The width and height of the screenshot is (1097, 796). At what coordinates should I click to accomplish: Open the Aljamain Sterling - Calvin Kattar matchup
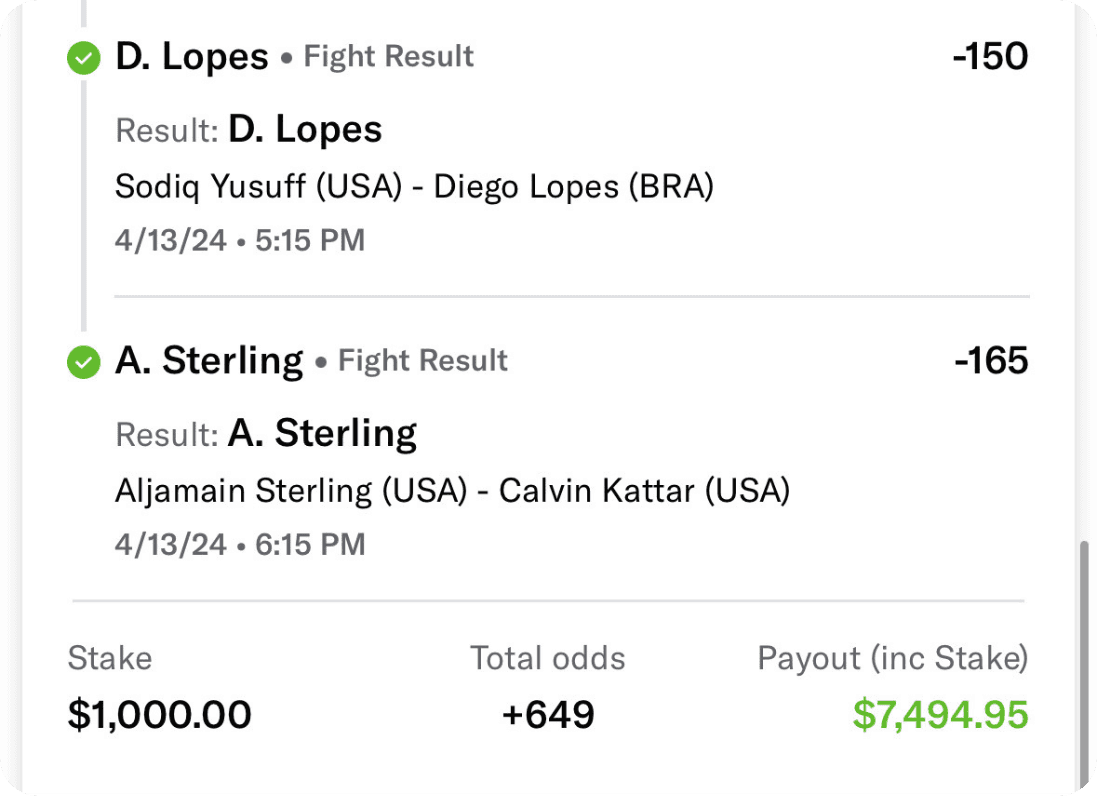[452, 491]
